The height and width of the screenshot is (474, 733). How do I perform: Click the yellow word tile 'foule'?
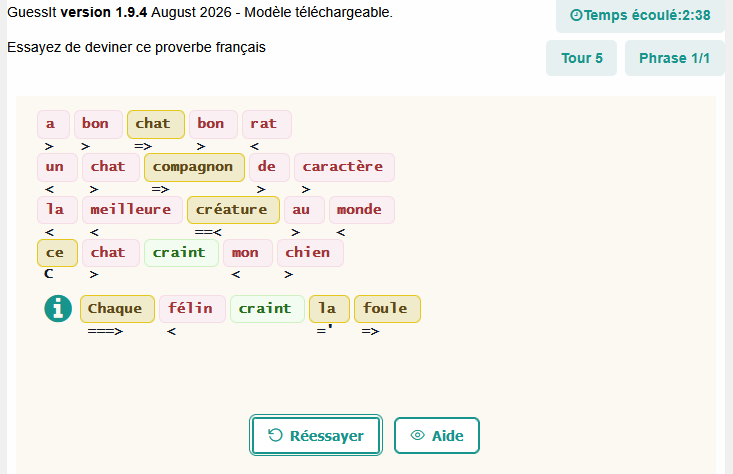(387, 309)
